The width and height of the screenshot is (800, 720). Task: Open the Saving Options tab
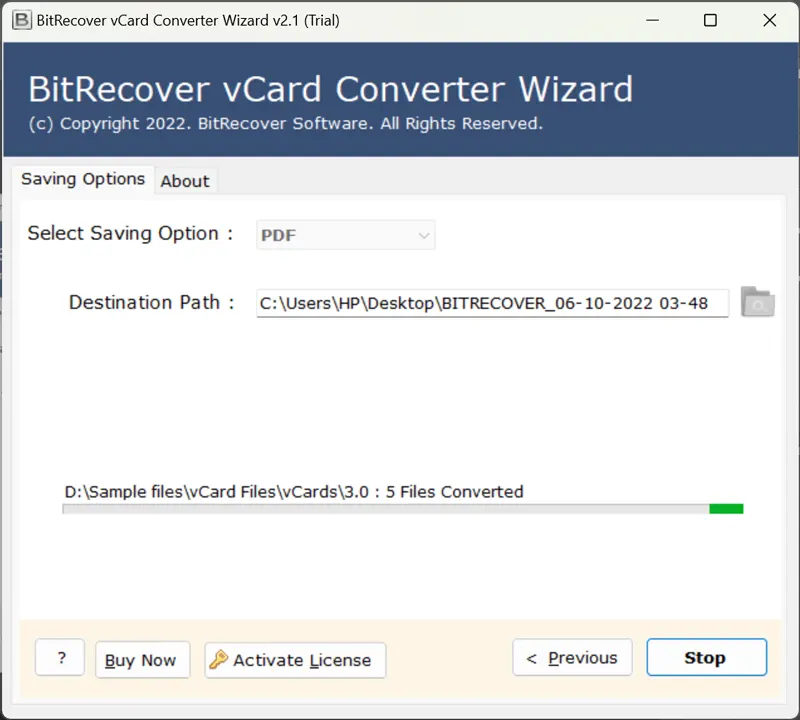(83, 179)
